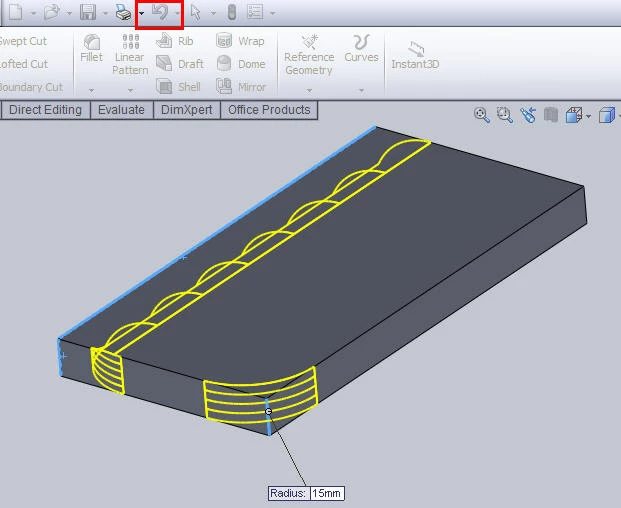
Task: Expand the Select tool dropdown arrow
Action: point(213,13)
